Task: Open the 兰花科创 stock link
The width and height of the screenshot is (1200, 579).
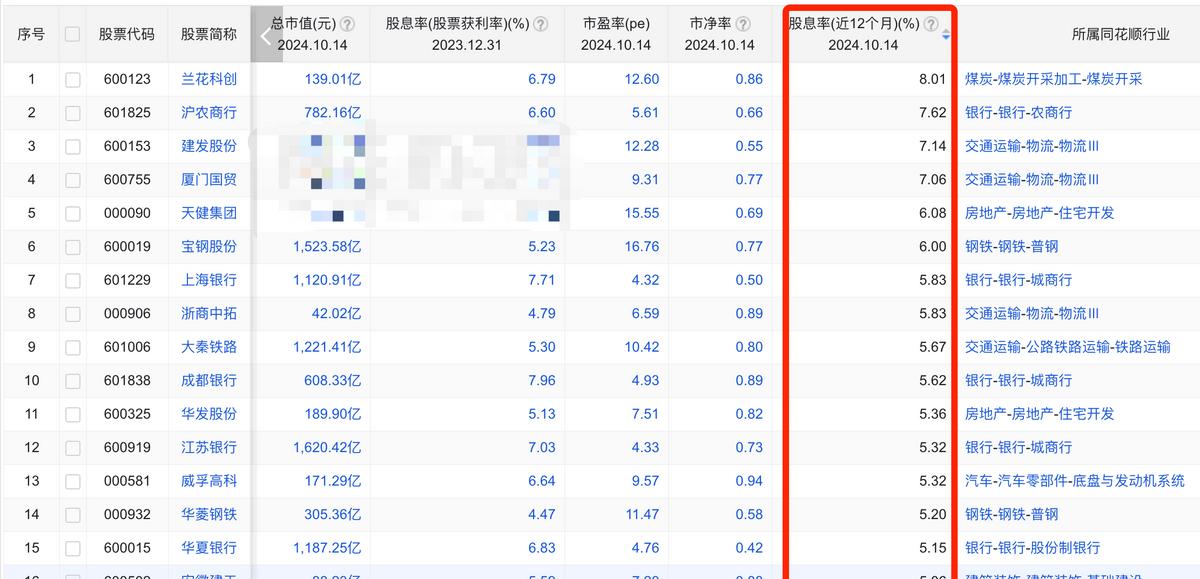Action: pos(209,79)
